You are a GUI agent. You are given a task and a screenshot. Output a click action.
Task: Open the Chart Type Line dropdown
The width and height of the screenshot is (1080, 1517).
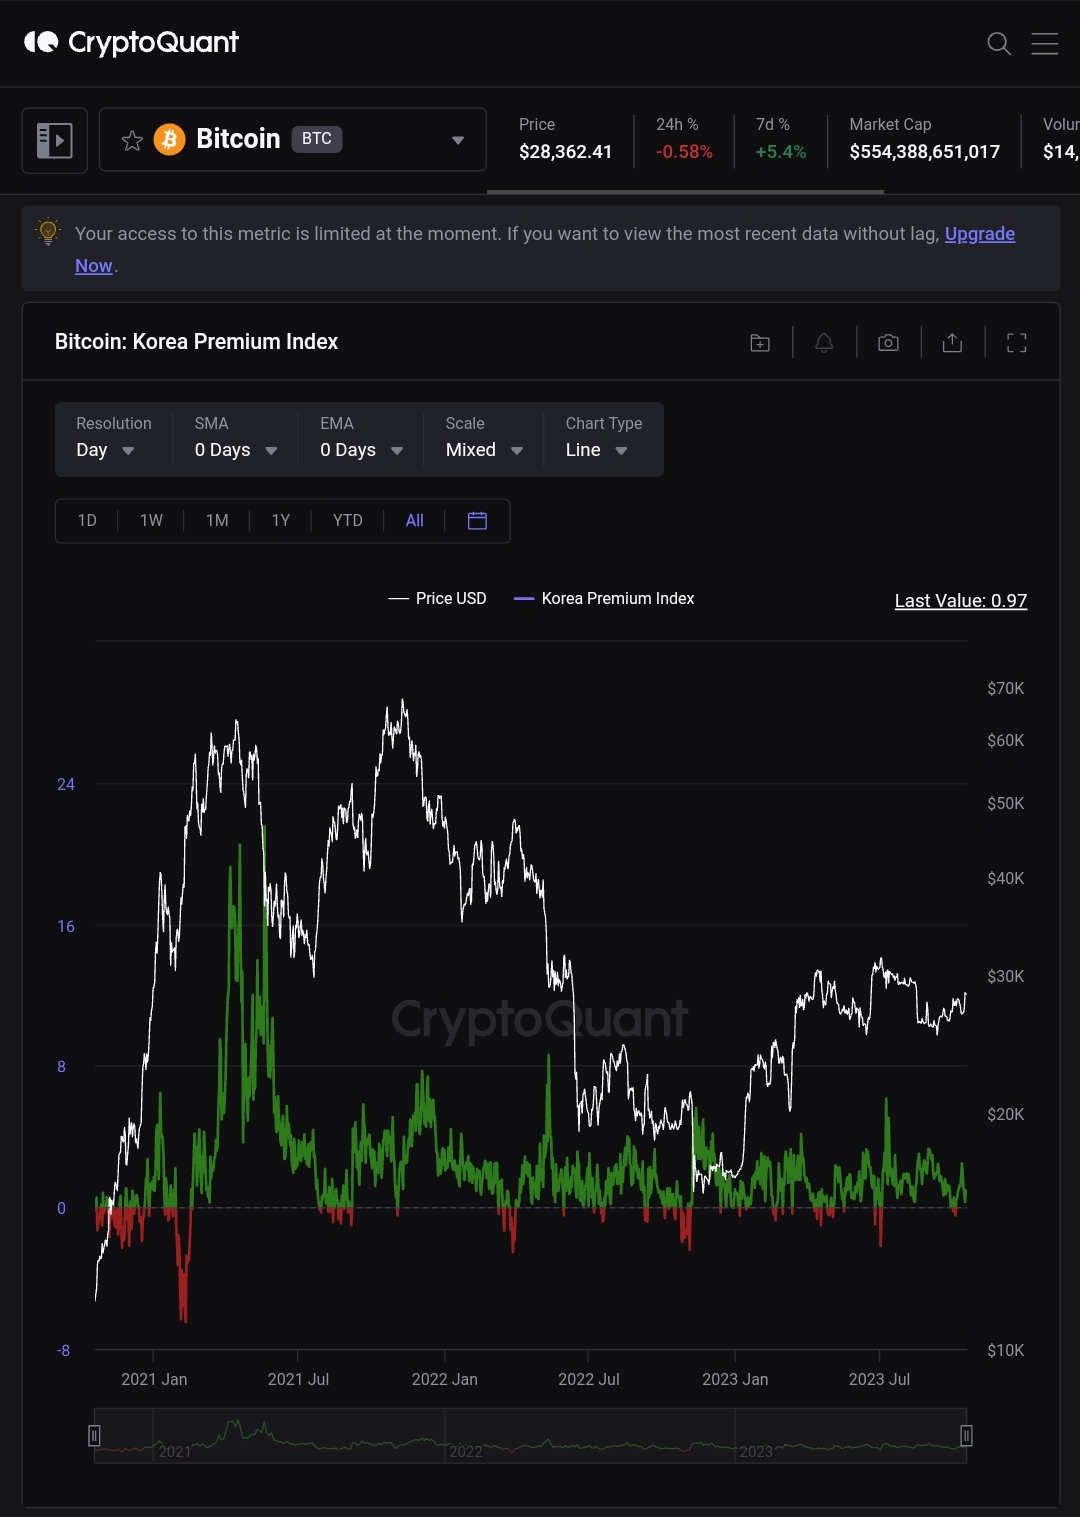(603, 438)
